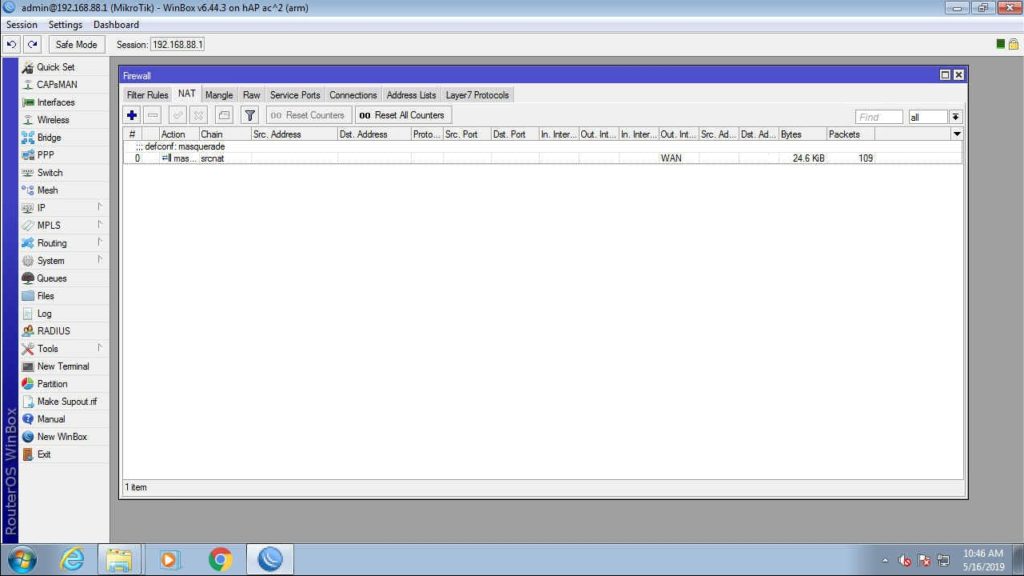Viewport: 1024px width, 576px height.
Task: Click Reset All Counters button
Action: pos(403,115)
